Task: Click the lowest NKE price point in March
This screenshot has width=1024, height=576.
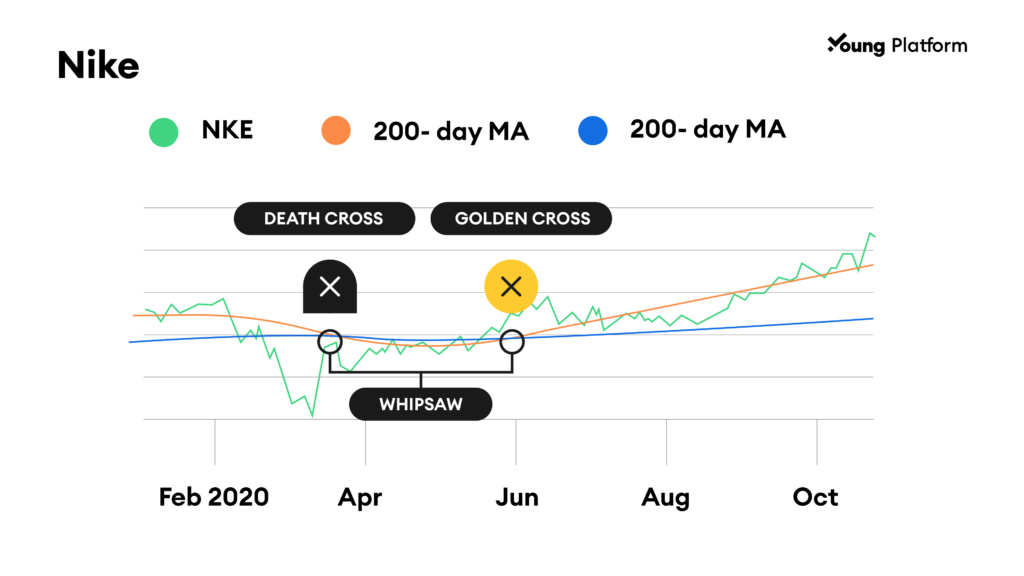Action: (x=312, y=415)
